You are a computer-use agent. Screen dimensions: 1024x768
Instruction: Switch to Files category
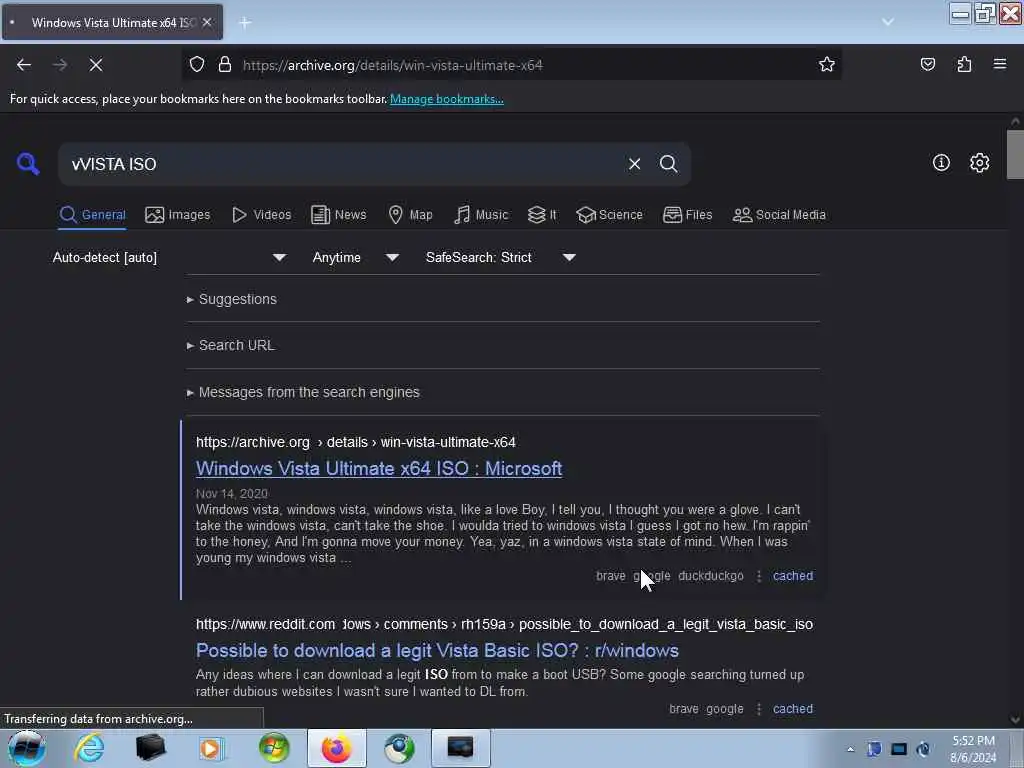687,215
